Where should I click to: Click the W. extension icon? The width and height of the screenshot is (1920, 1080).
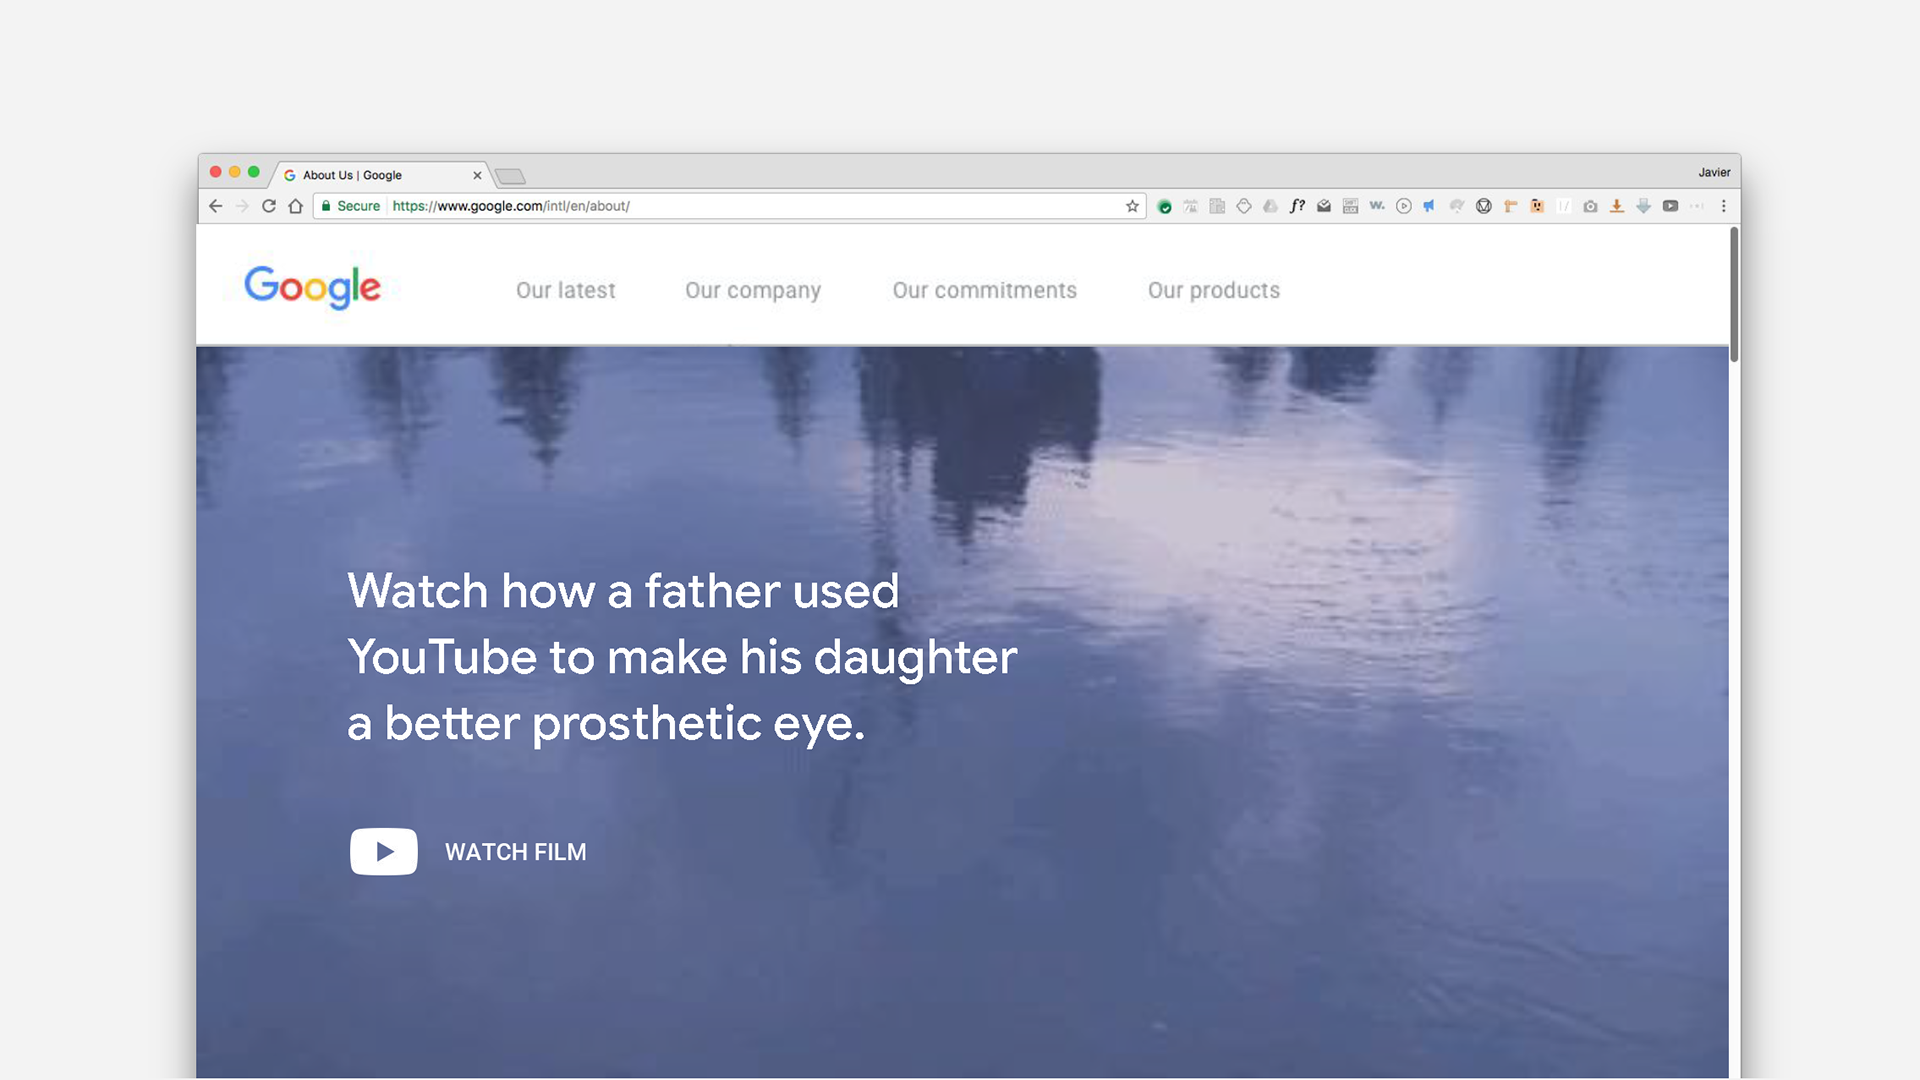tap(1377, 206)
